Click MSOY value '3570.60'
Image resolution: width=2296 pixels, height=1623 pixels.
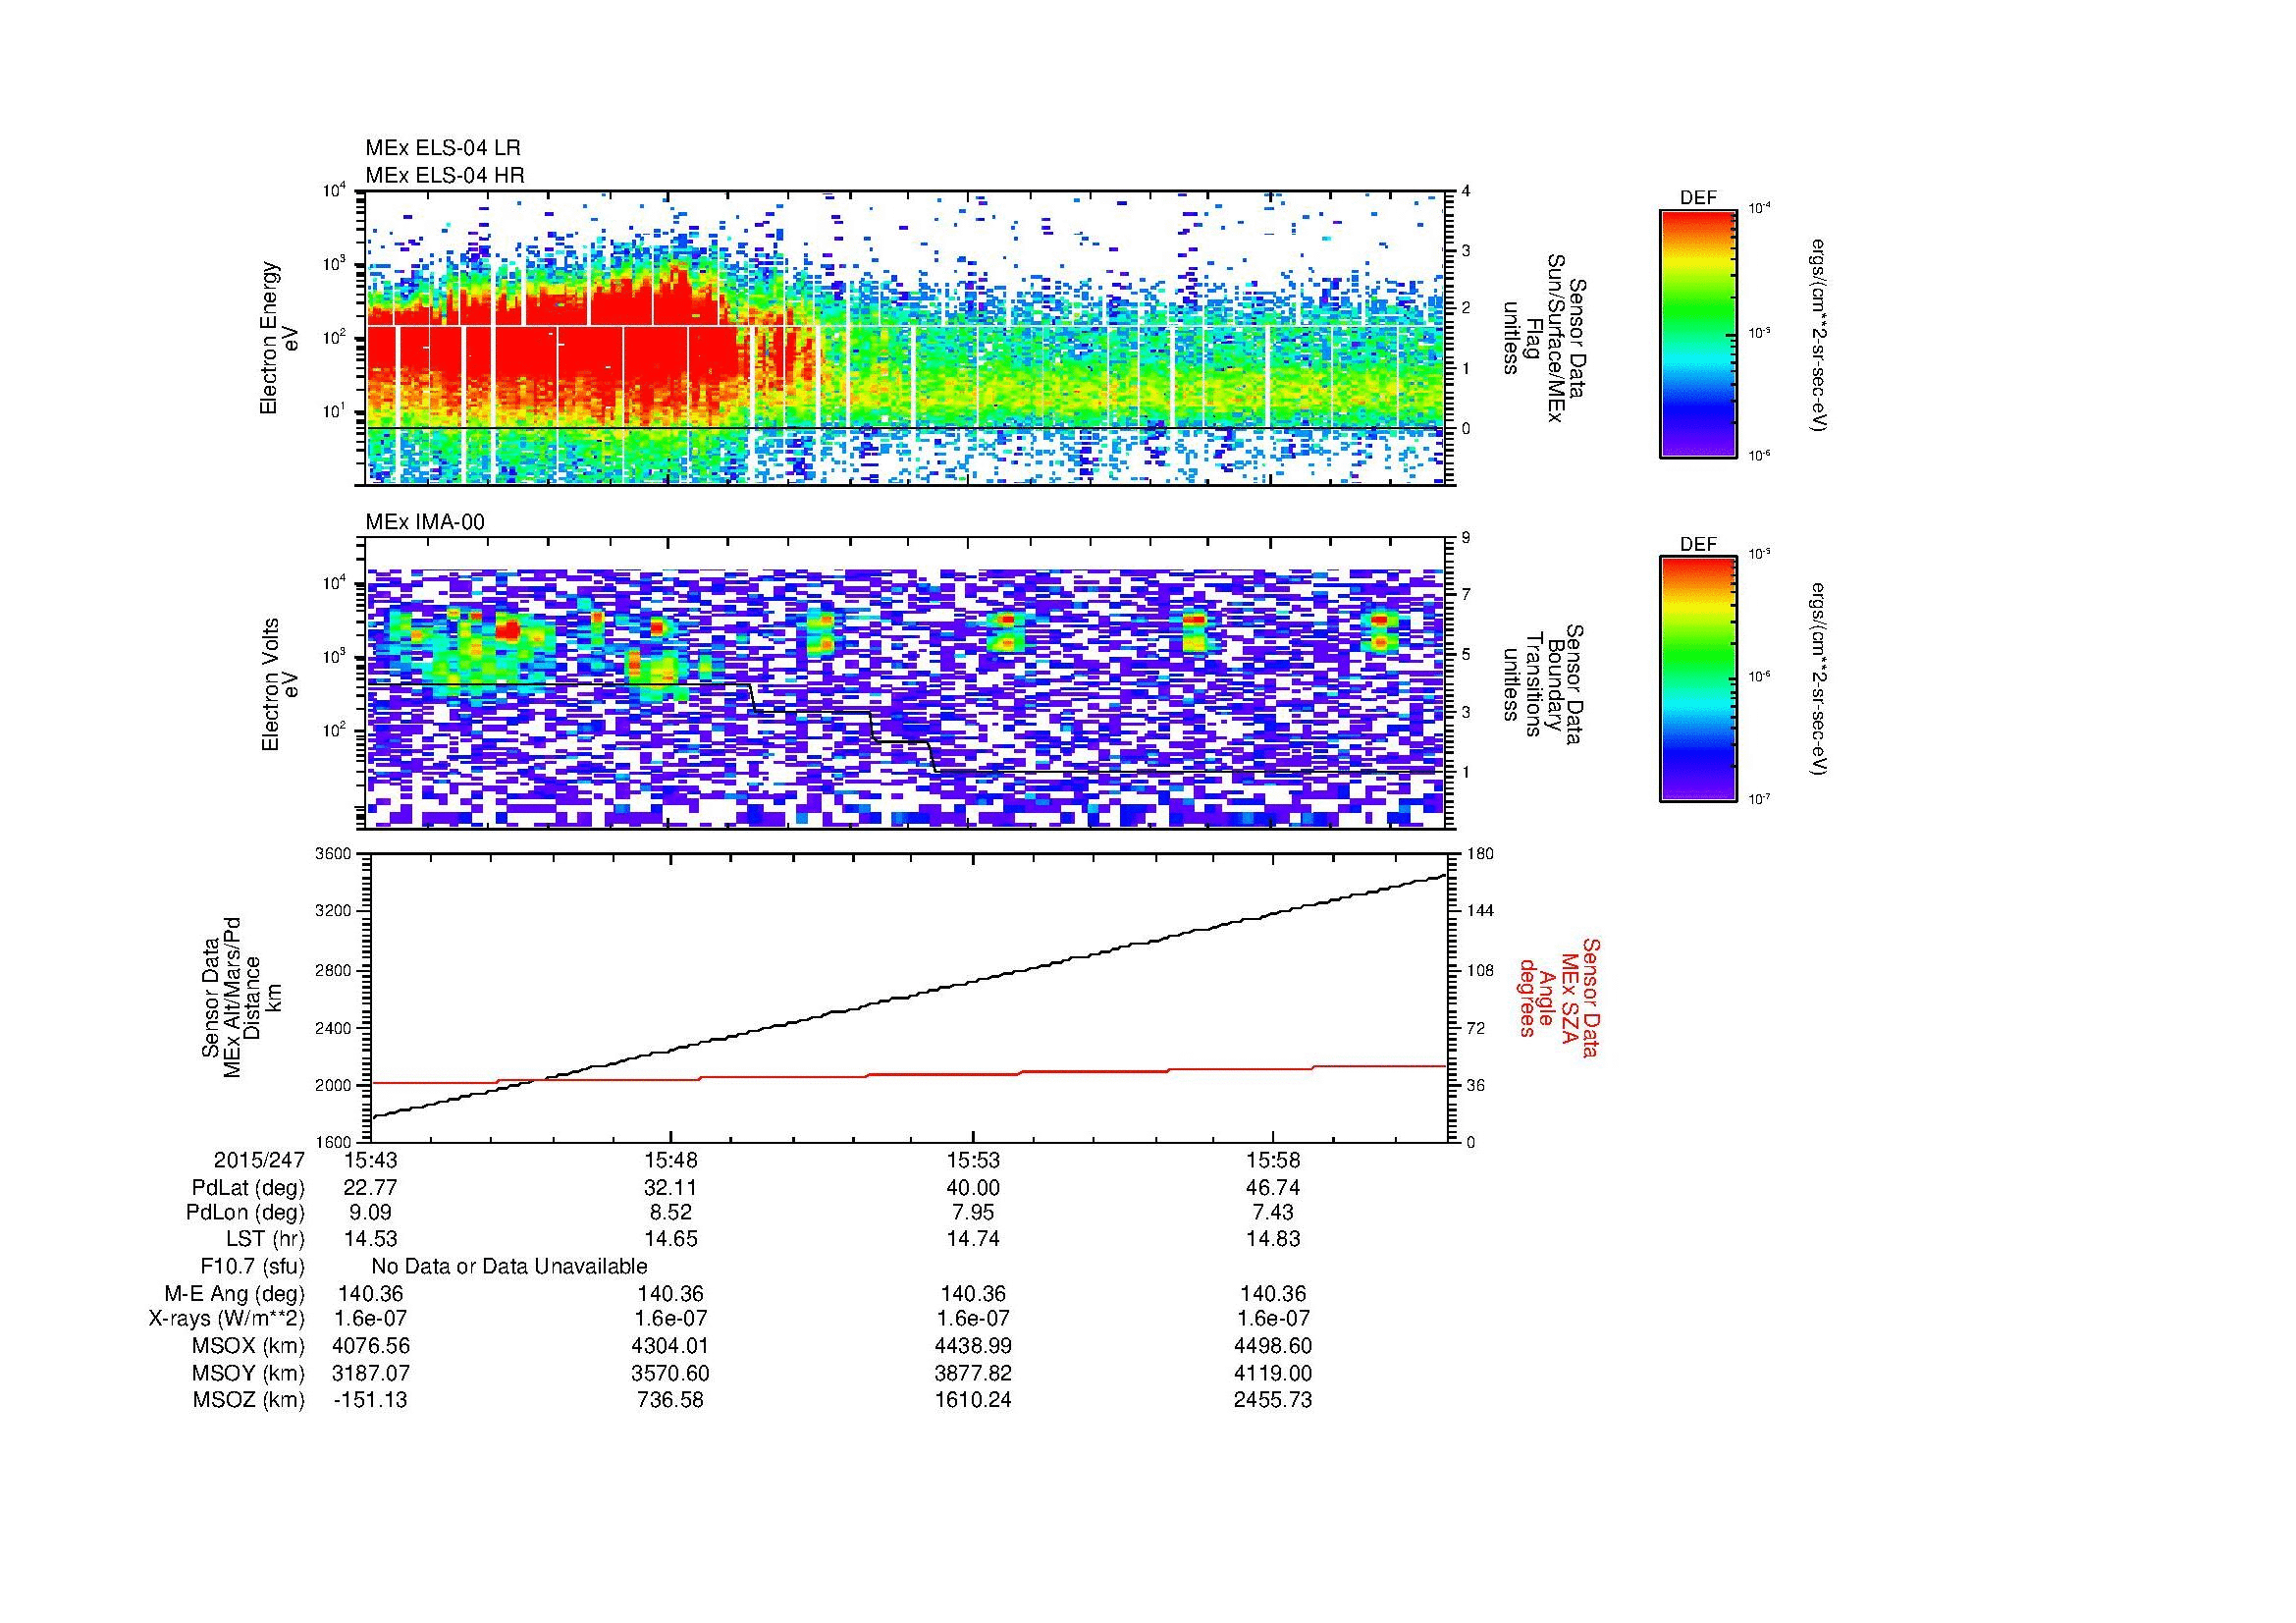coord(671,1374)
